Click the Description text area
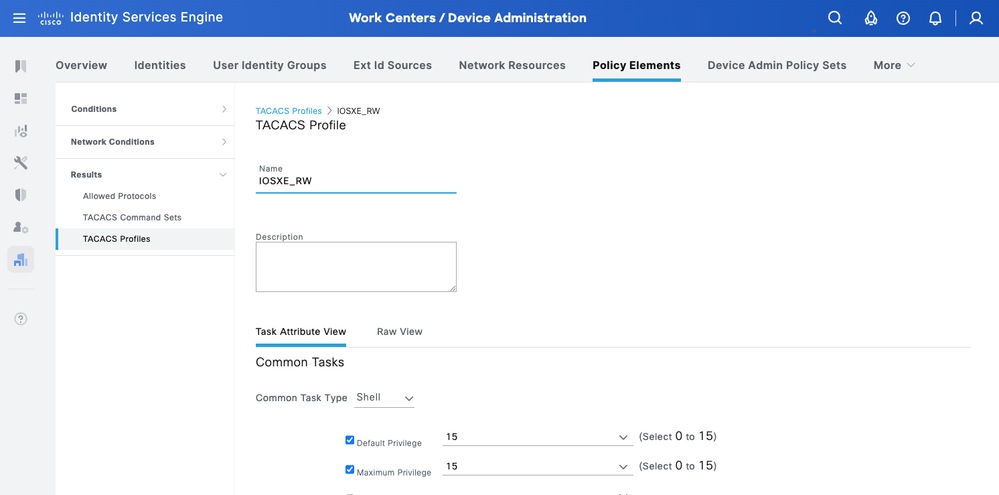The width and height of the screenshot is (999, 495). coord(356,267)
